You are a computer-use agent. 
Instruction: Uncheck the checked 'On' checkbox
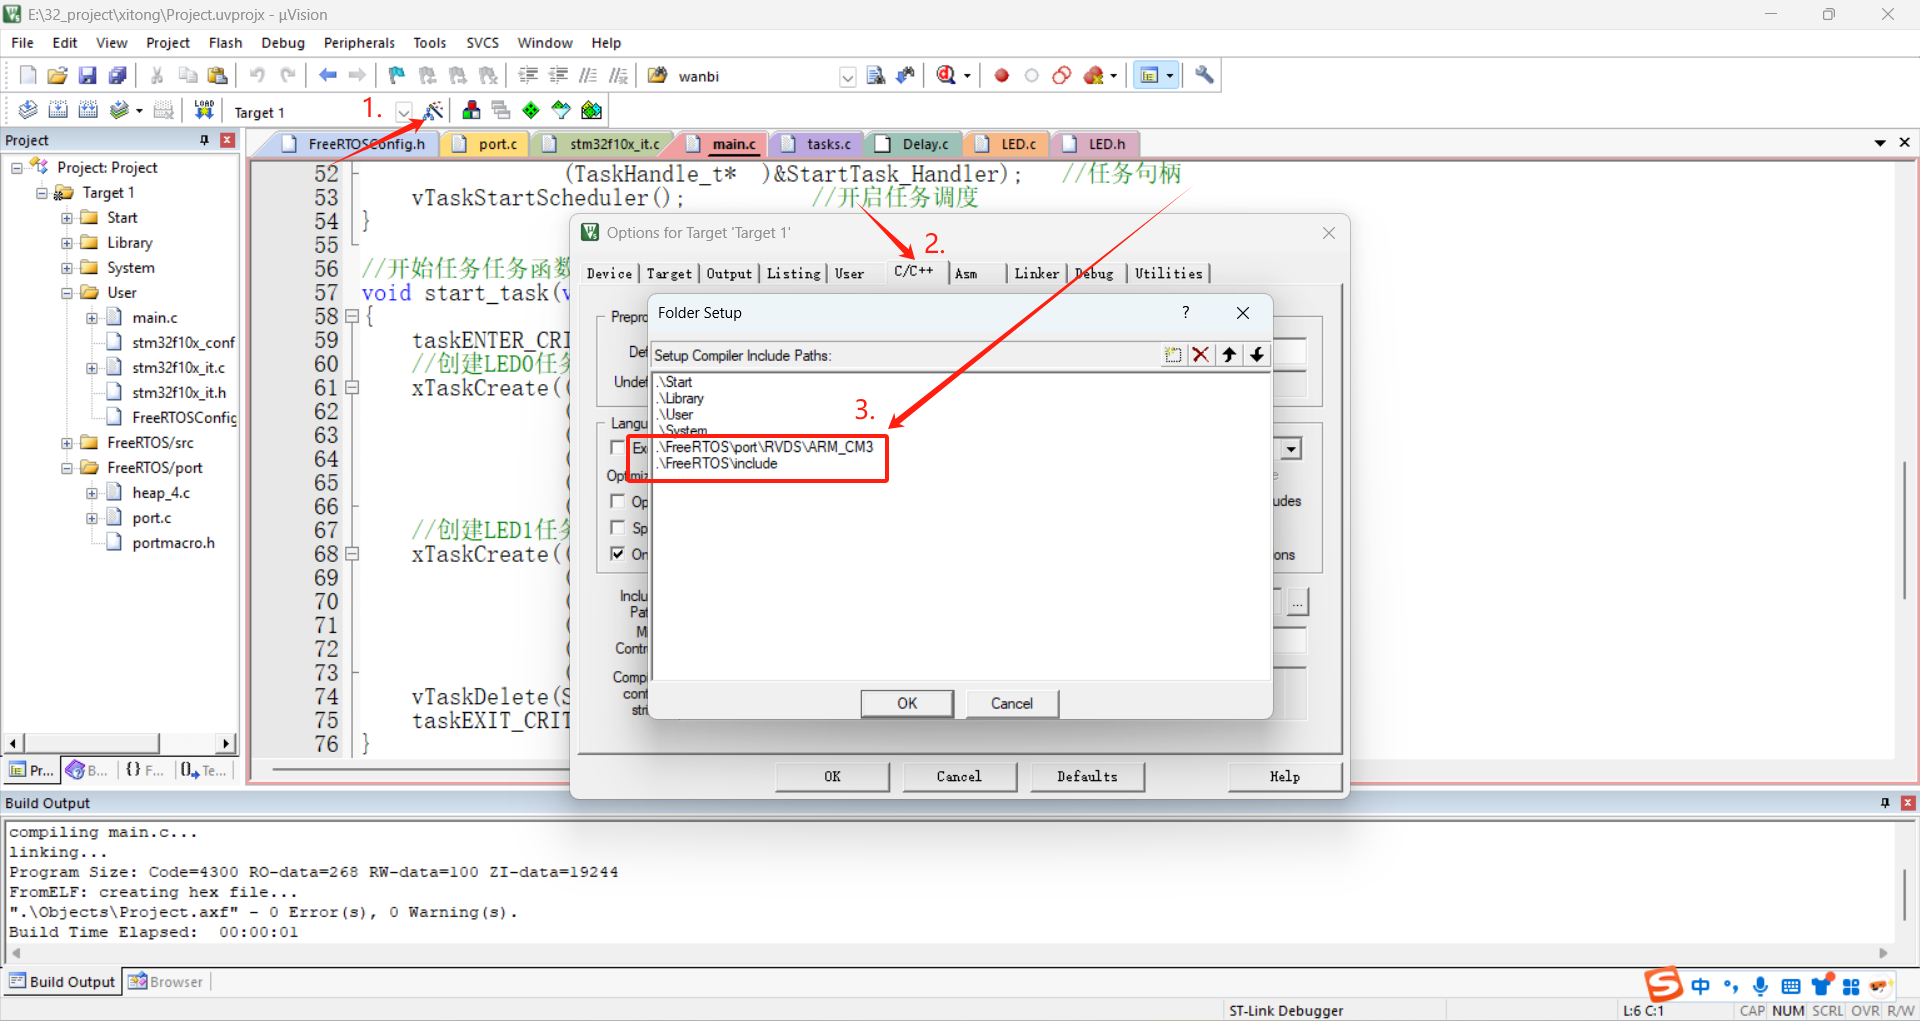point(618,553)
